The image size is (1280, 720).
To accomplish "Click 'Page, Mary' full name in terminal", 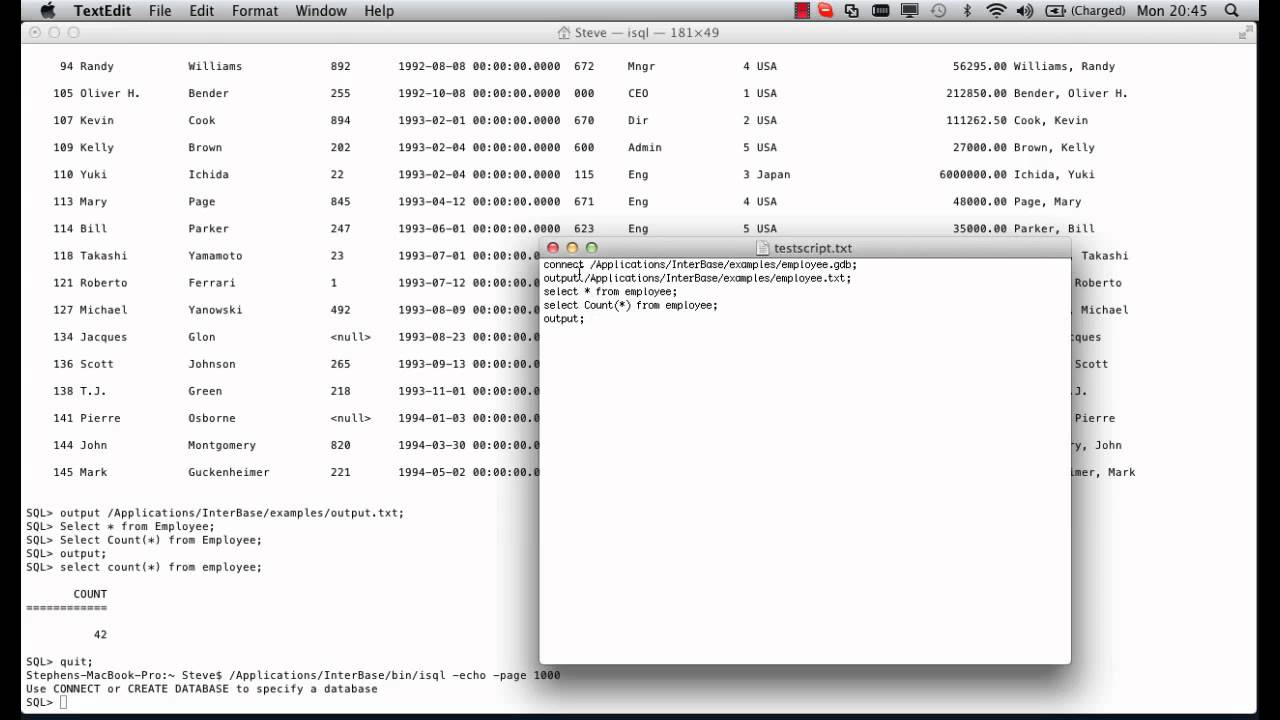I will [x=1047, y=202].
